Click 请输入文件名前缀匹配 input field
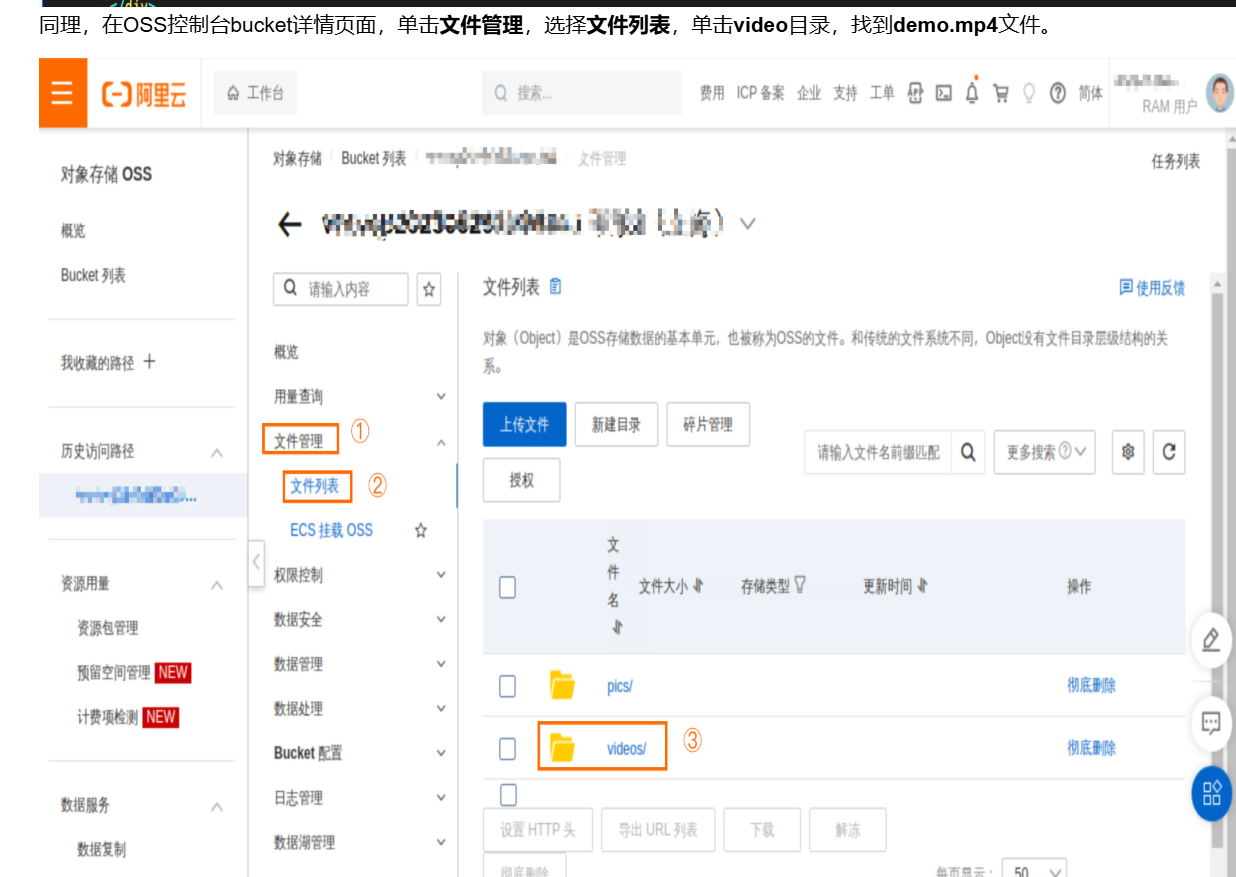The width and height of the screenshot is (1236, 877). 878,452
